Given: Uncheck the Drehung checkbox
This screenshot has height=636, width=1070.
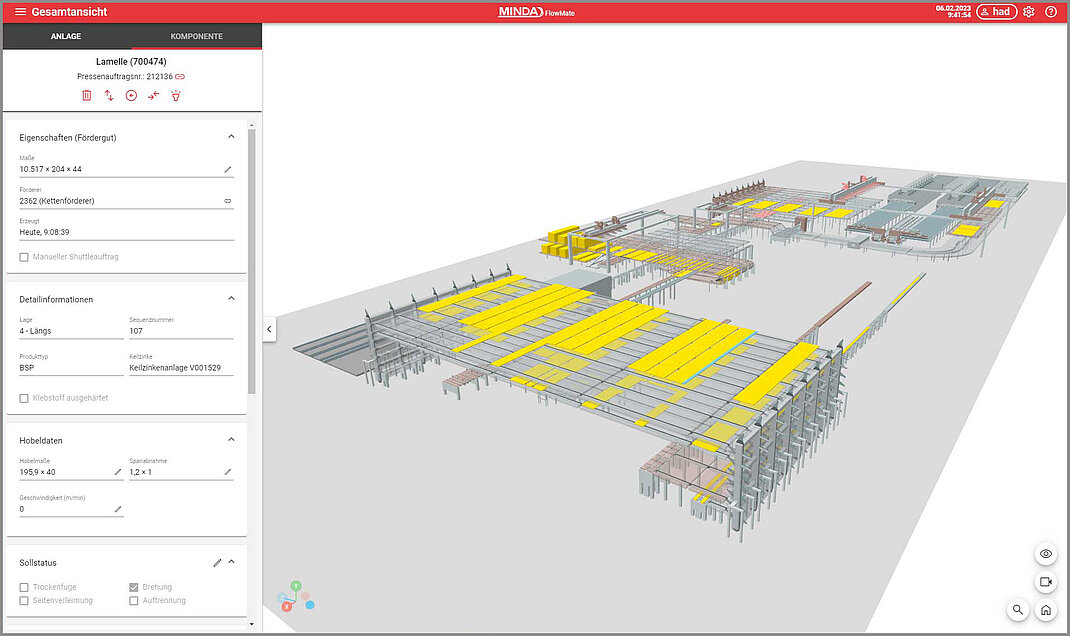Looking at the screenshot, I should pyautogui.click(x=133, y=587).
